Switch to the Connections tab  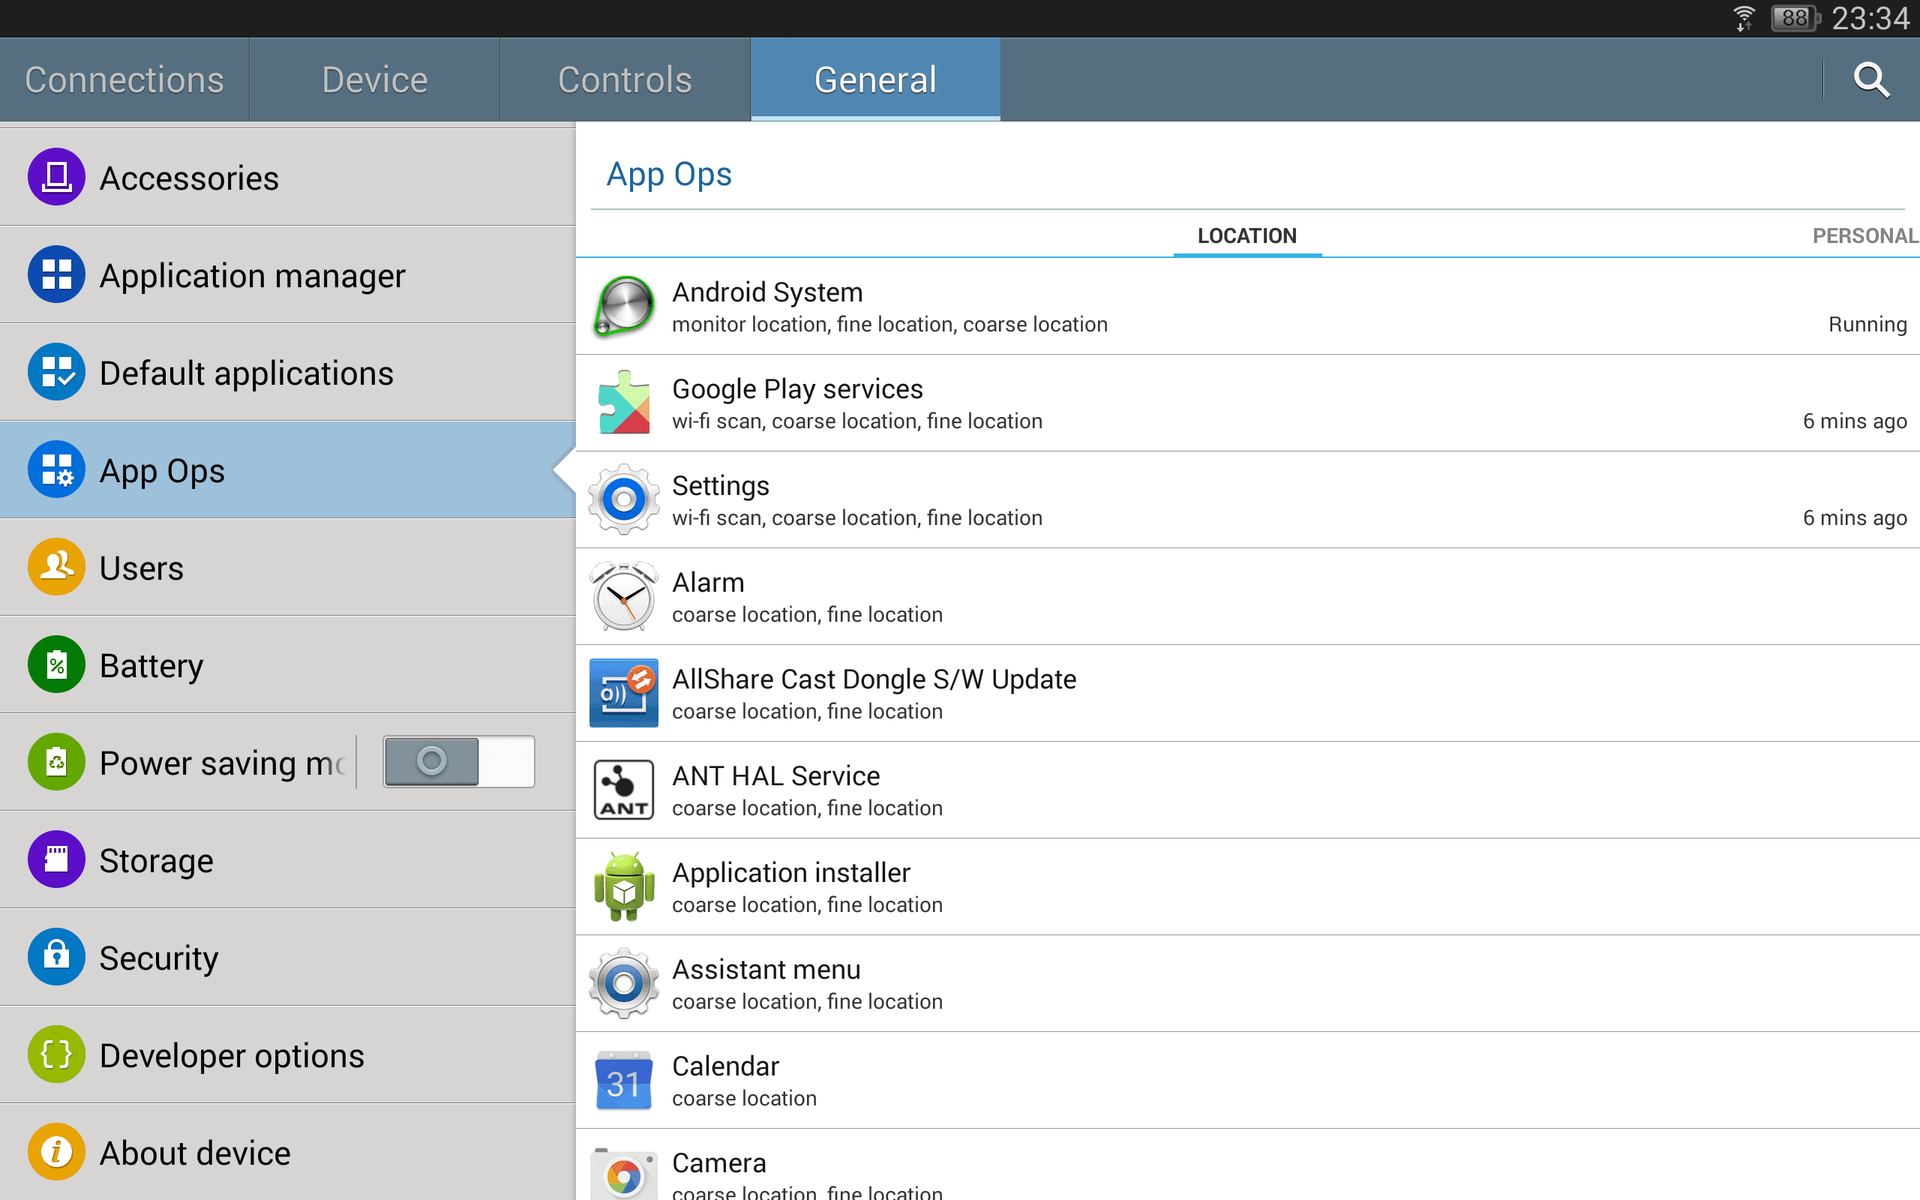pos(124,80)
